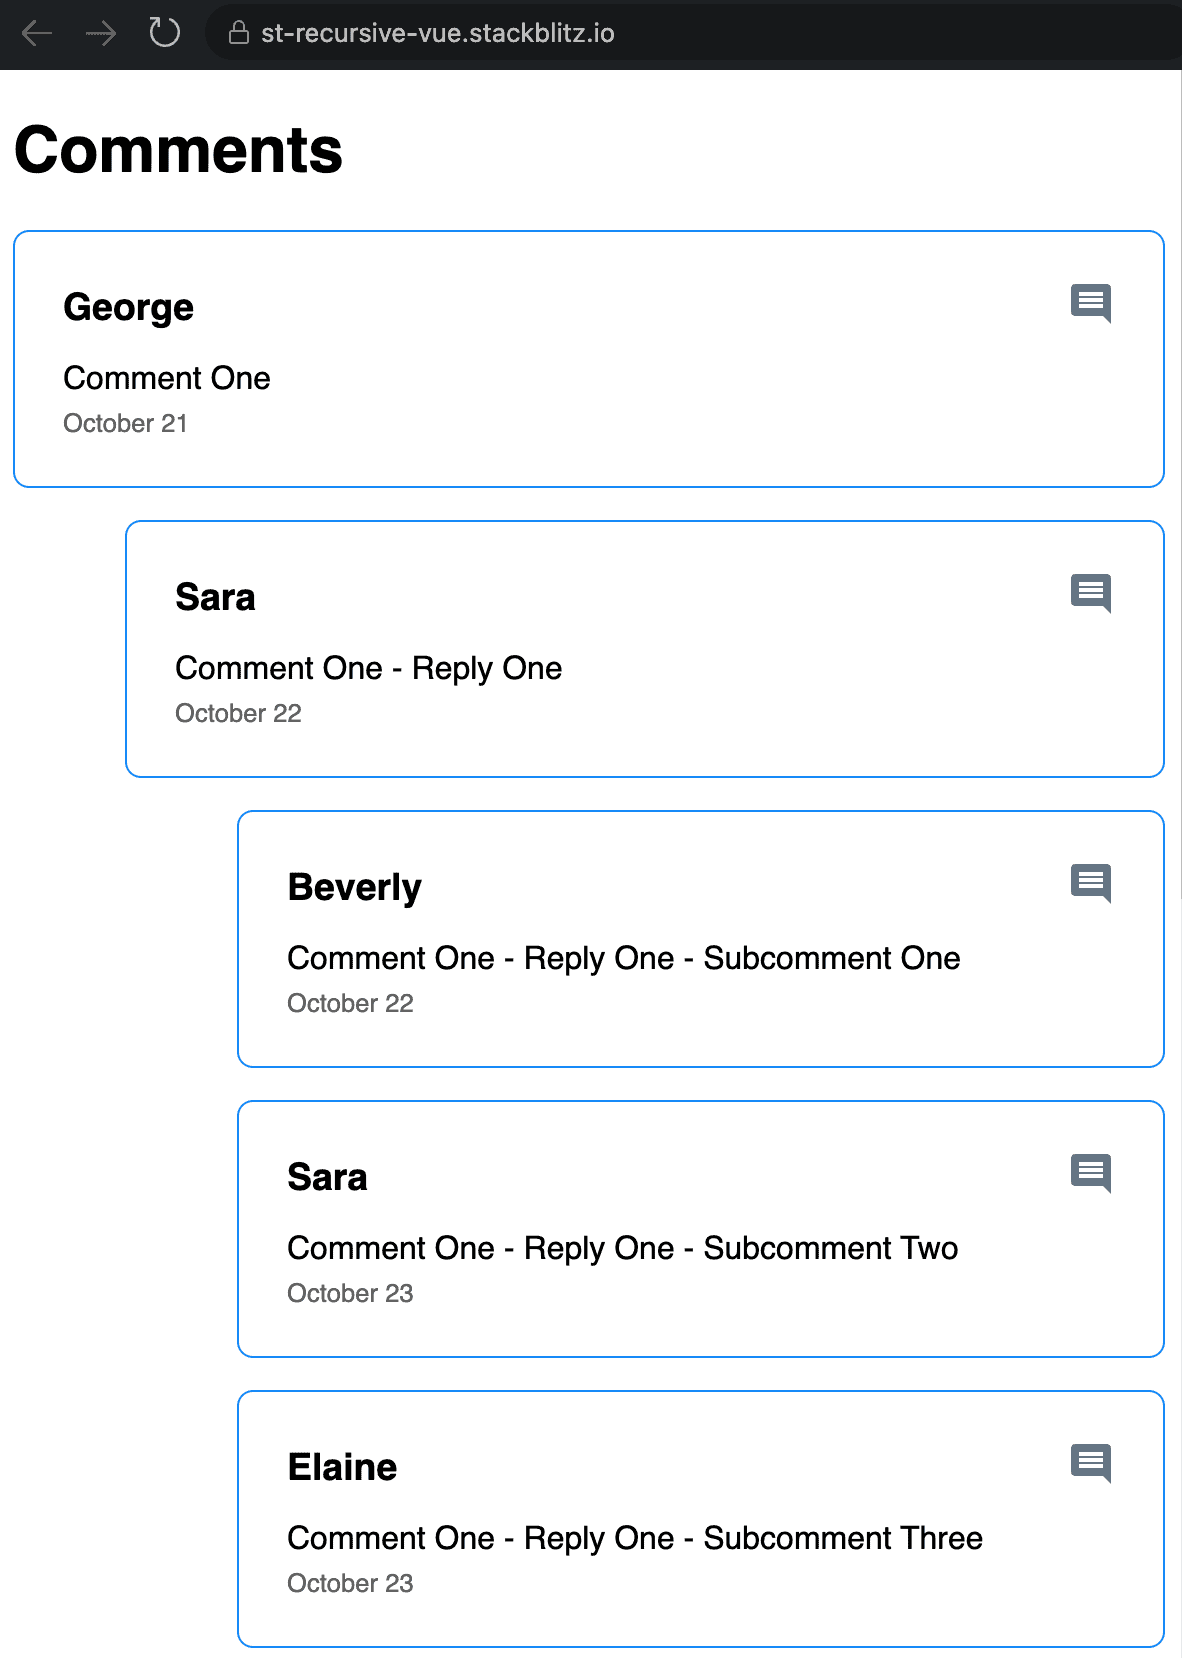Click the reply icon on George's comment
1182x1658 pixels.
[1091, 303]
